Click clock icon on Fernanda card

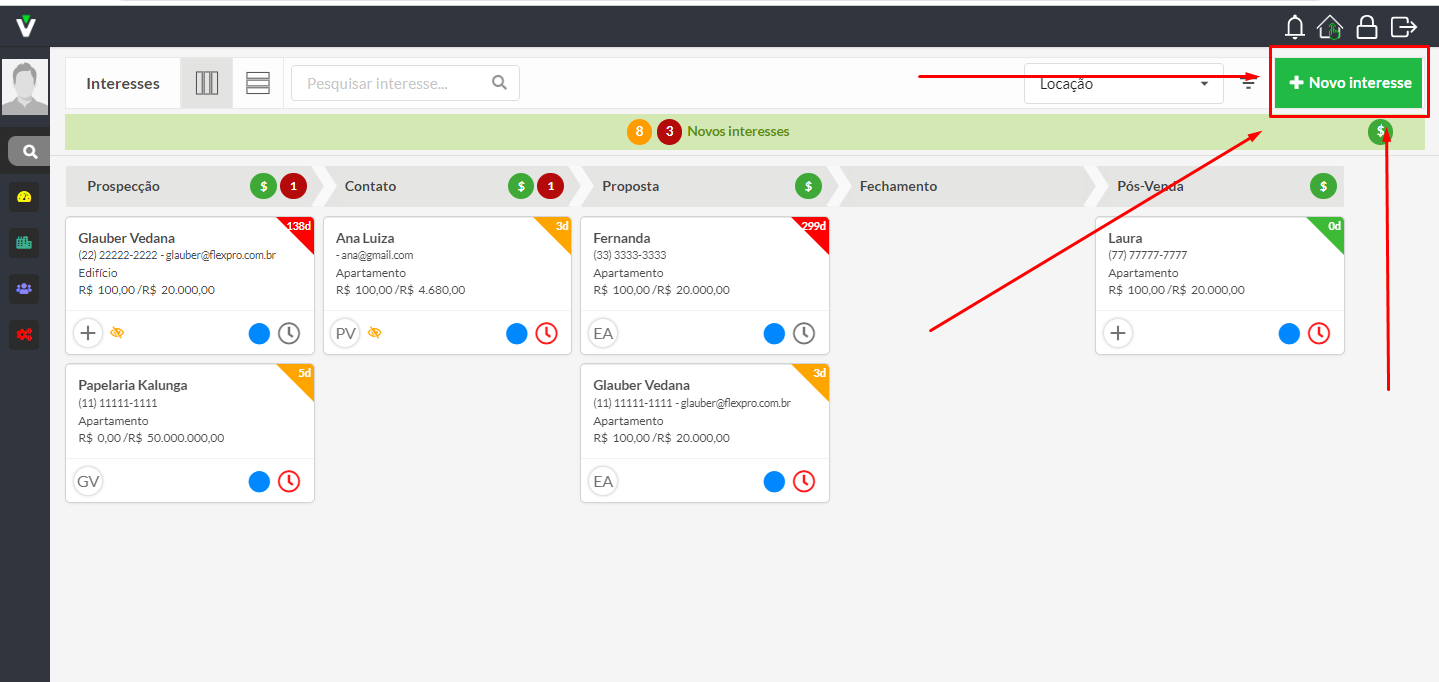[x=804, y=333]
